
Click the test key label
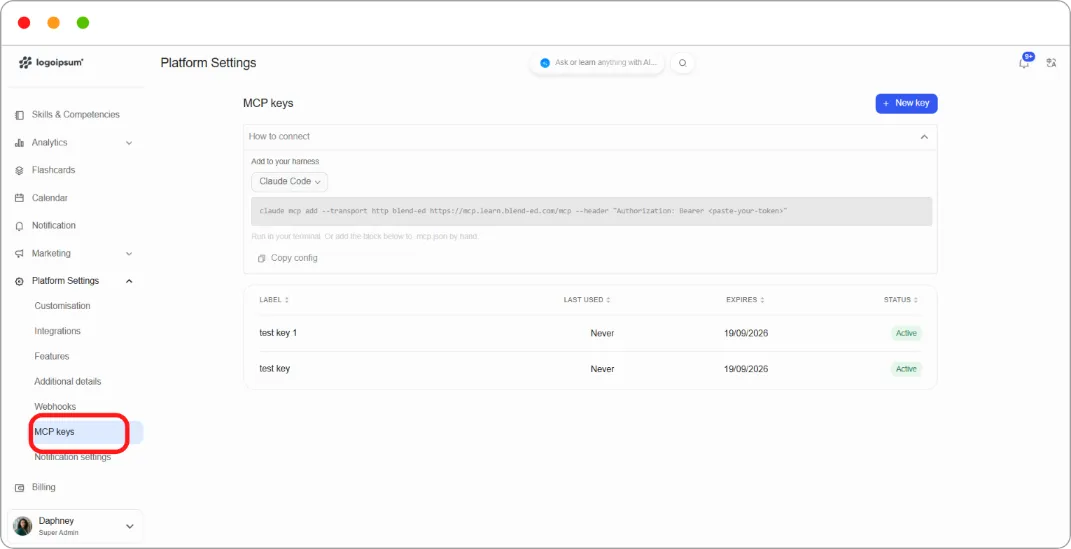275,369
